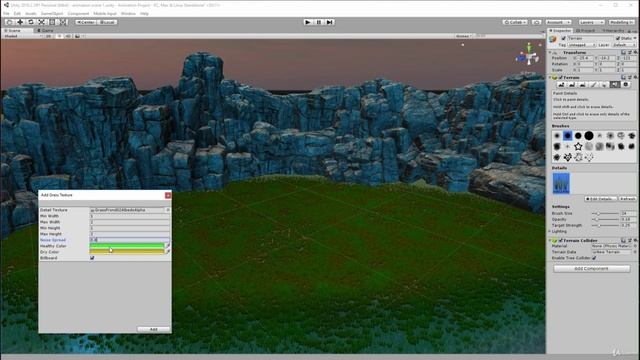Select the Move tool in toolbar
The height and width of the screenshot is (360, 640).
click(x=20, y=22)
